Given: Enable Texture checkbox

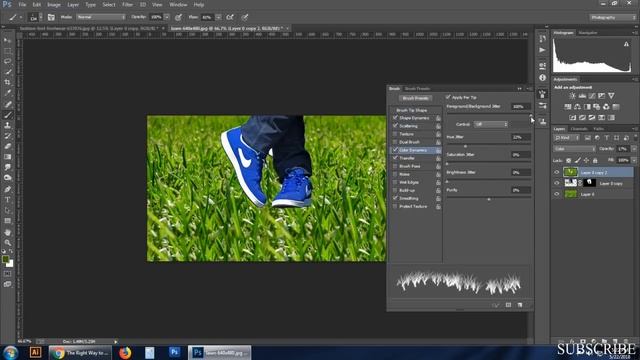Looking at the screenshot, I should pyautogui.click(x=395, y=134).
